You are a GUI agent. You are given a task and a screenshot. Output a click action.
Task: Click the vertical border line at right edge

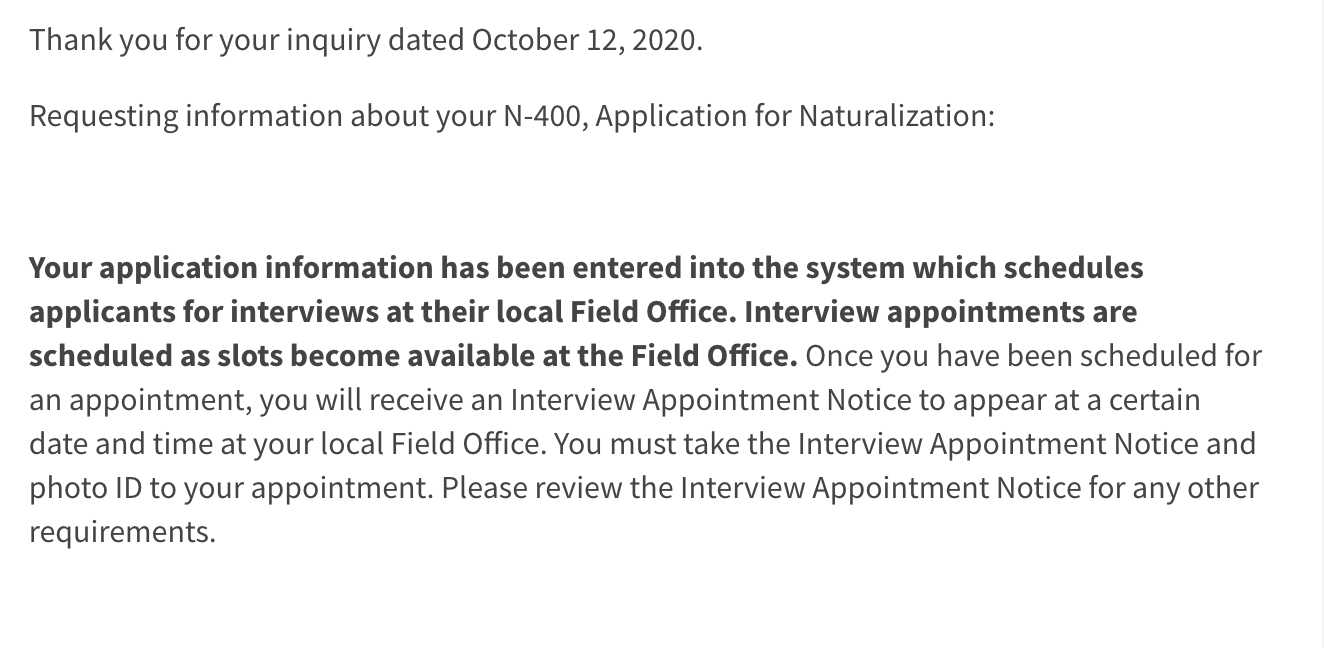(1322, 324)
